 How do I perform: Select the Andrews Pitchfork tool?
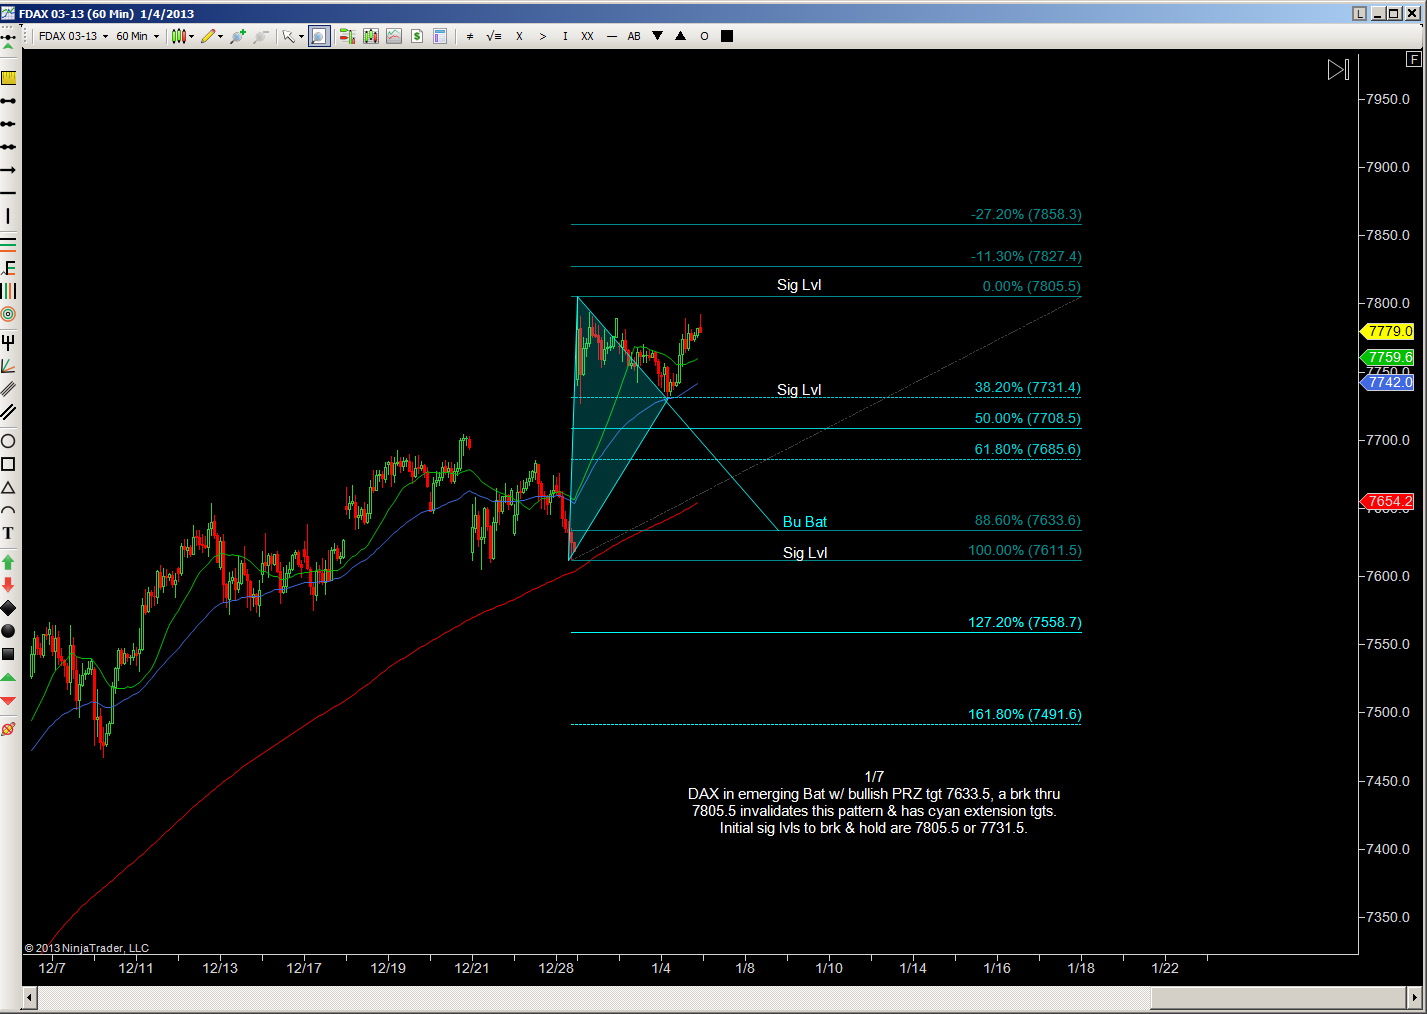pyautogui.click(x=8, y=342)
